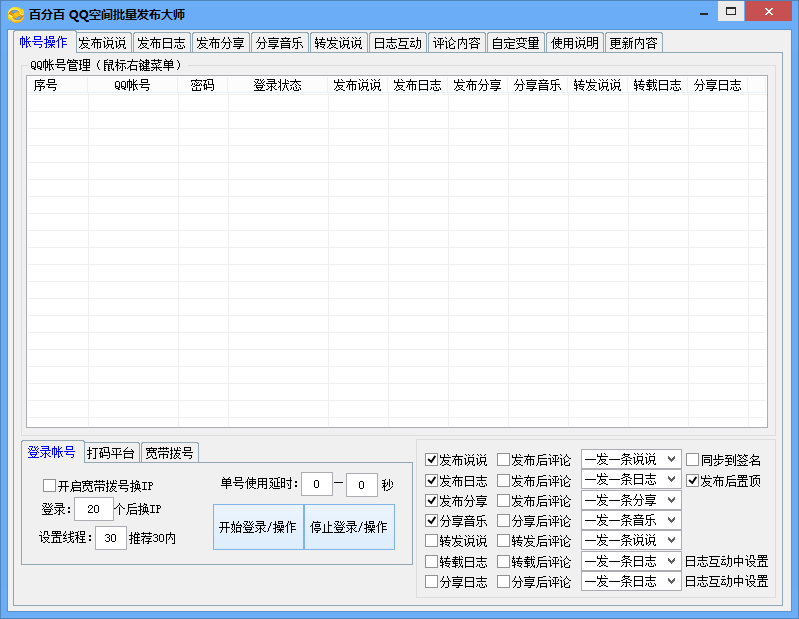799x619 pixels.
Task: Open the 评论内容 tab
Action: [456, 43]
